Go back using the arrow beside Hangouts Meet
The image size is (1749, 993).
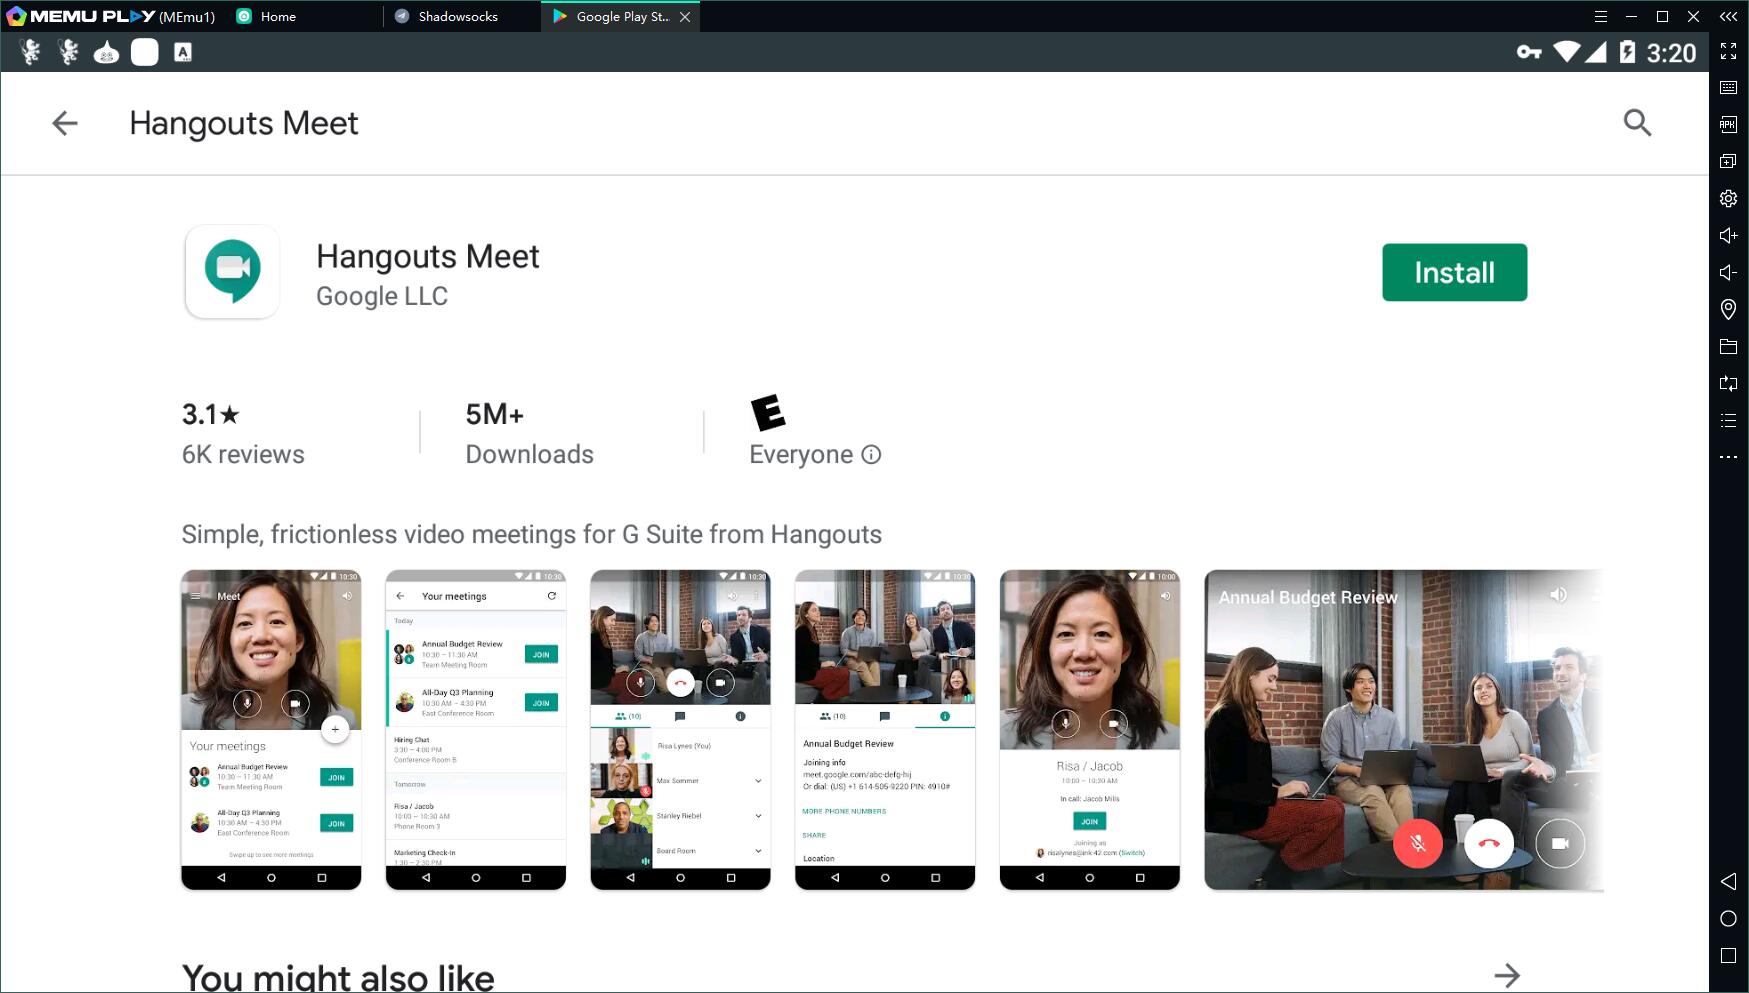click(x=65, y=123)
